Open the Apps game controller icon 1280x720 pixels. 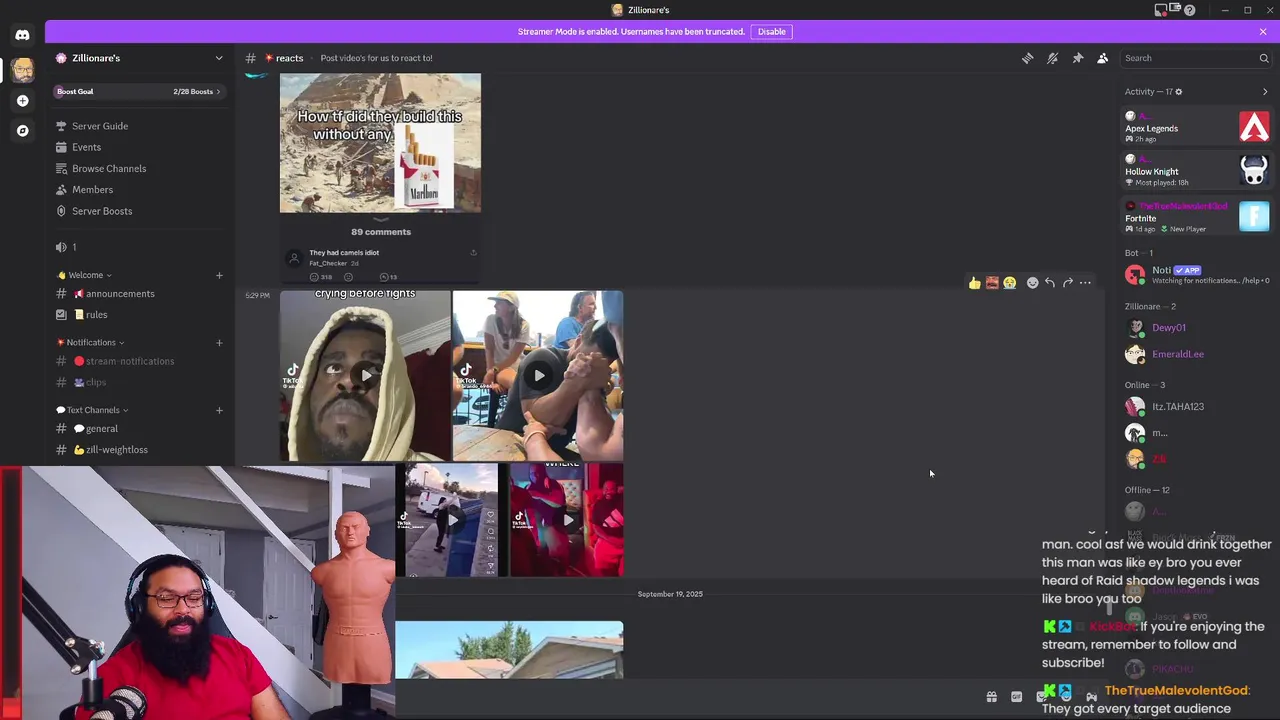pos(1091,697)
